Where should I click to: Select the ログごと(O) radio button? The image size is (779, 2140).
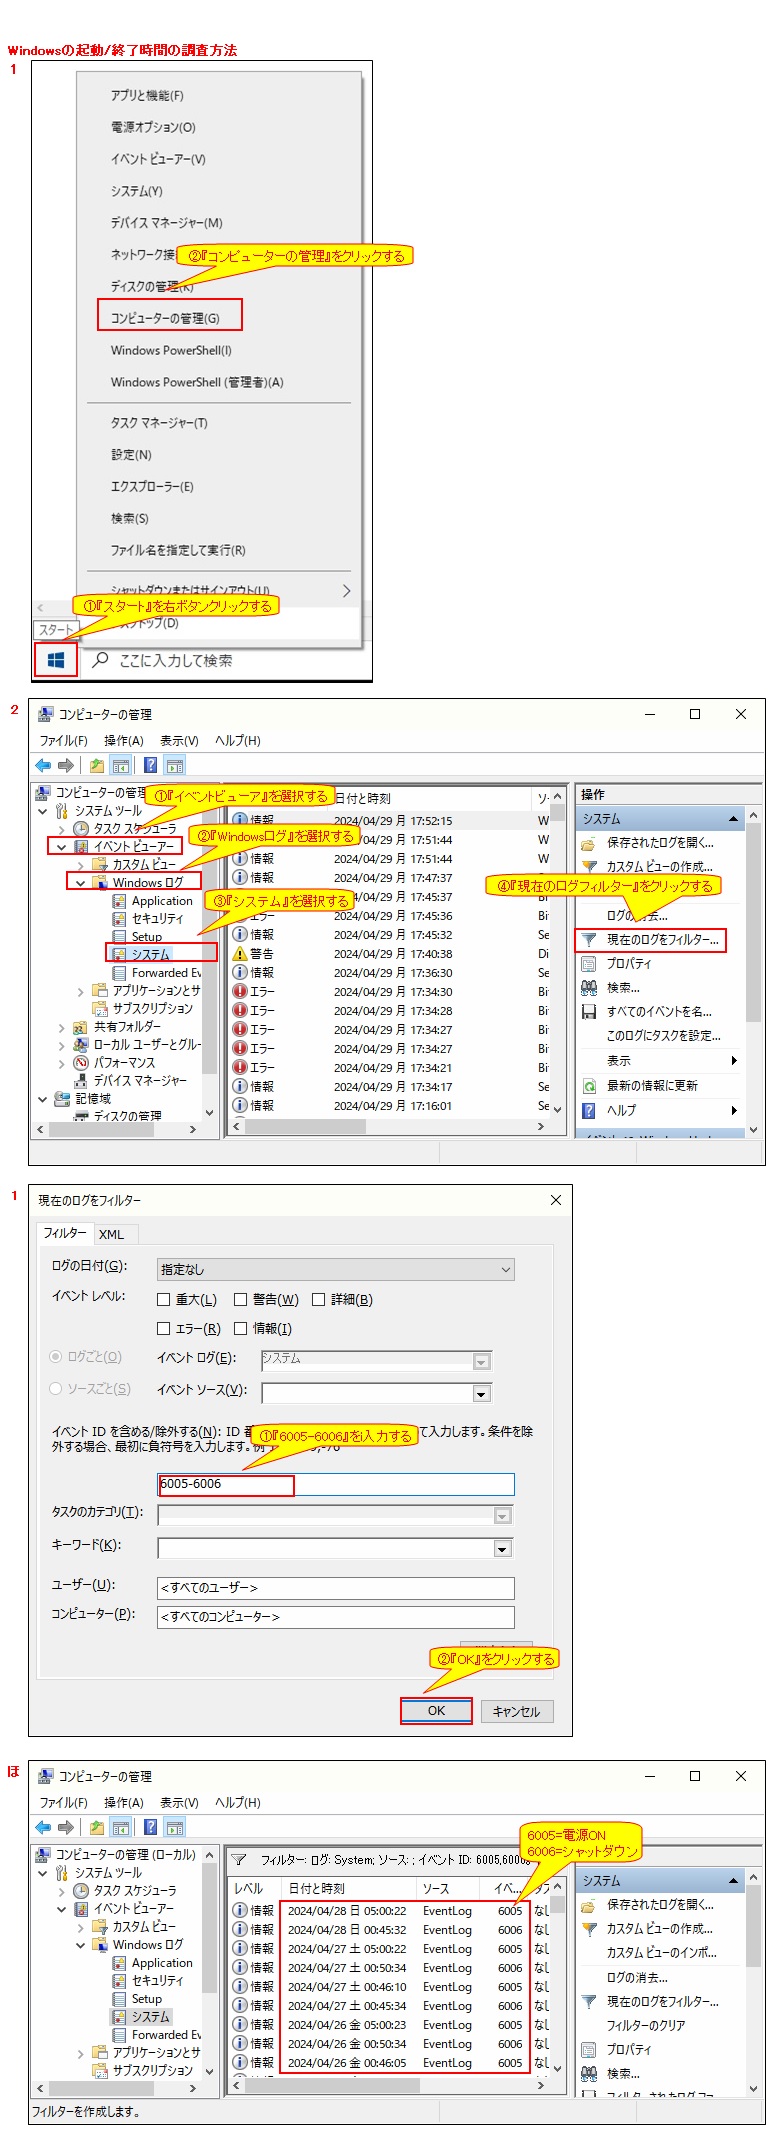56,1357
